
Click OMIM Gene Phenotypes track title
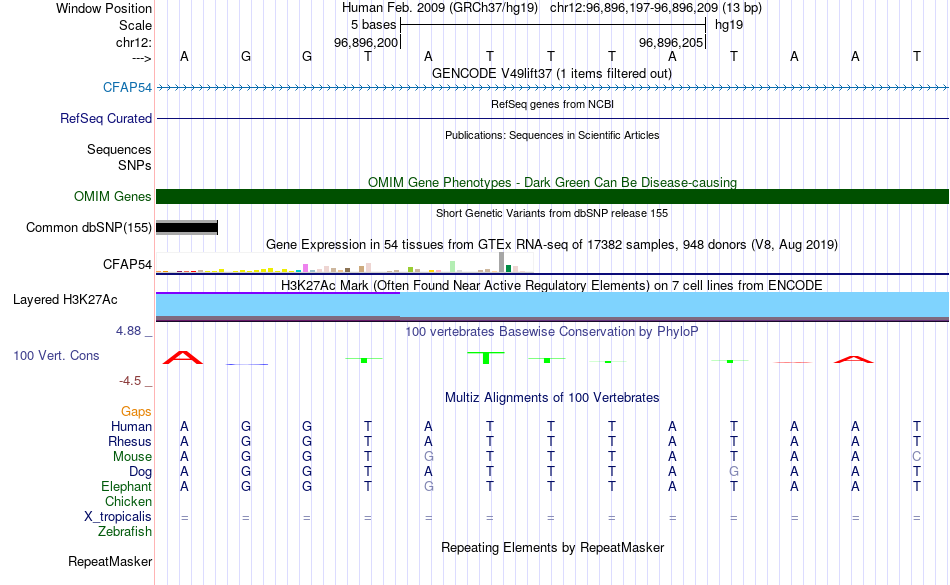point(553,182)
